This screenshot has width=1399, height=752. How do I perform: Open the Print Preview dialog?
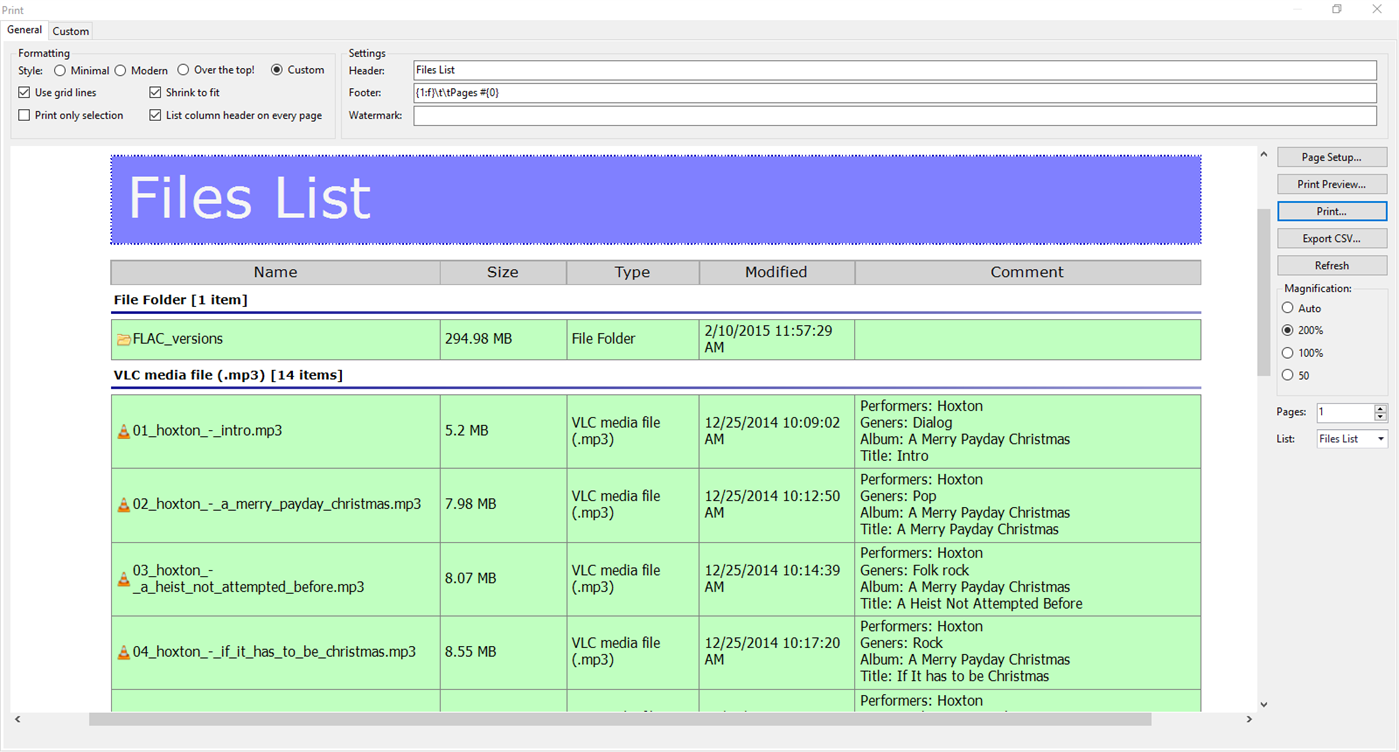(1332, 184)
